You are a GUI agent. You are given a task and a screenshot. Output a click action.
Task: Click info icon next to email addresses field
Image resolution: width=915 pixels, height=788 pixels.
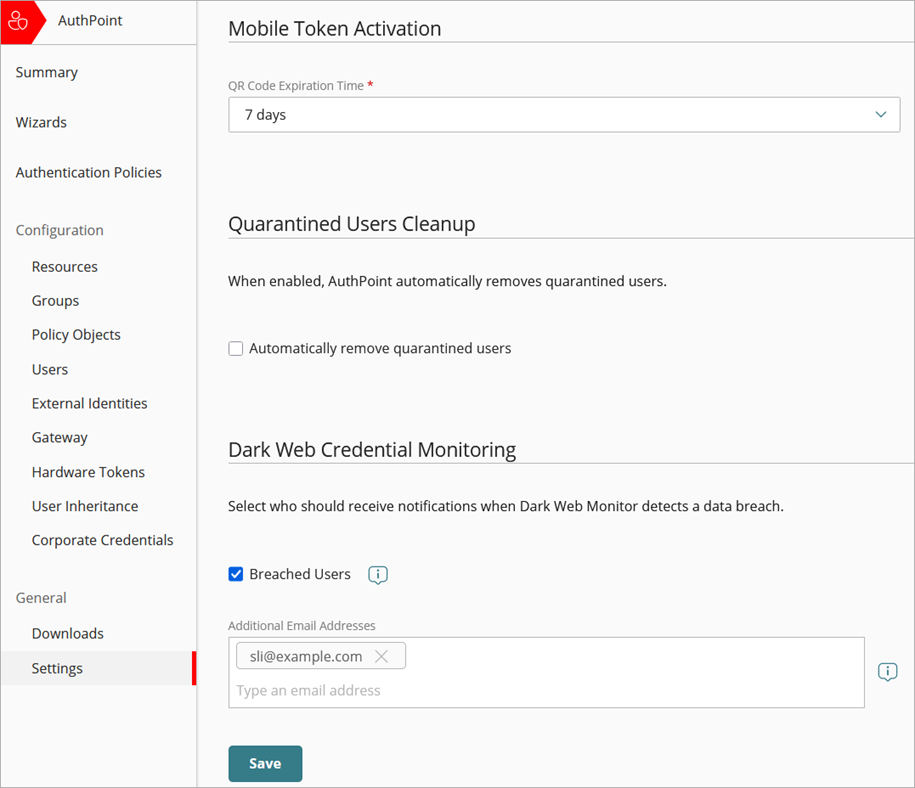pyautogui.click(x=887, y=672)
